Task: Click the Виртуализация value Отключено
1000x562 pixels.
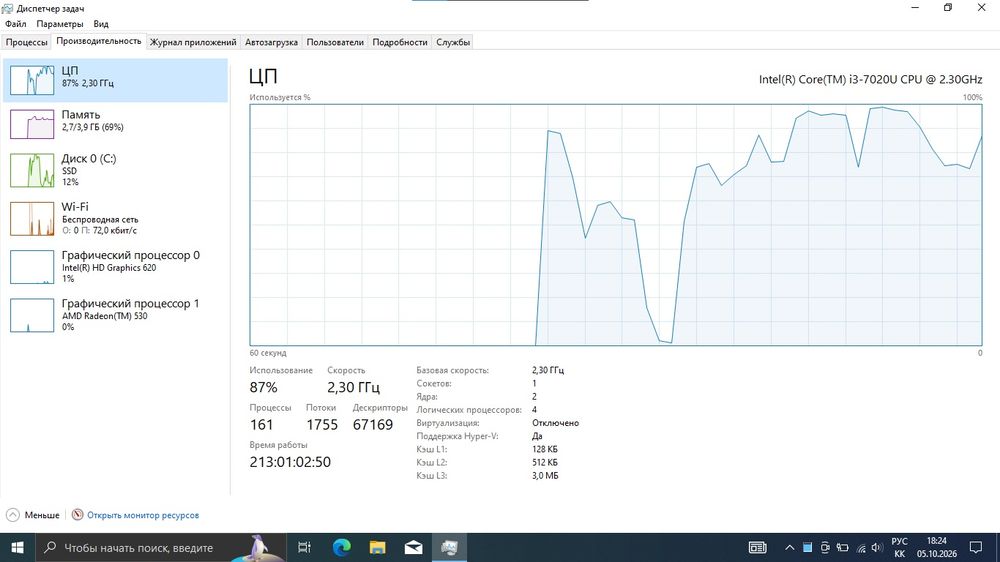Action: pyautogui.click(x=555, y=423)
